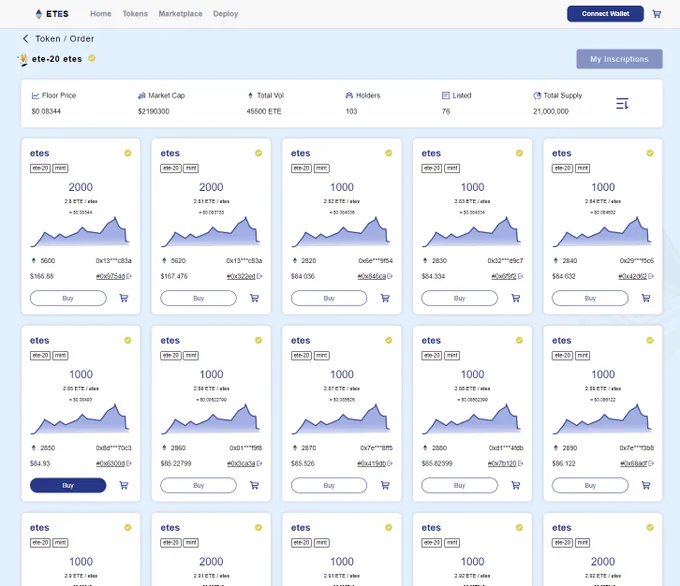Image resolution: width=680 pixels, height=586 pixels.
Task: Open the #0x419db inscription link
Action: [372, 463]
